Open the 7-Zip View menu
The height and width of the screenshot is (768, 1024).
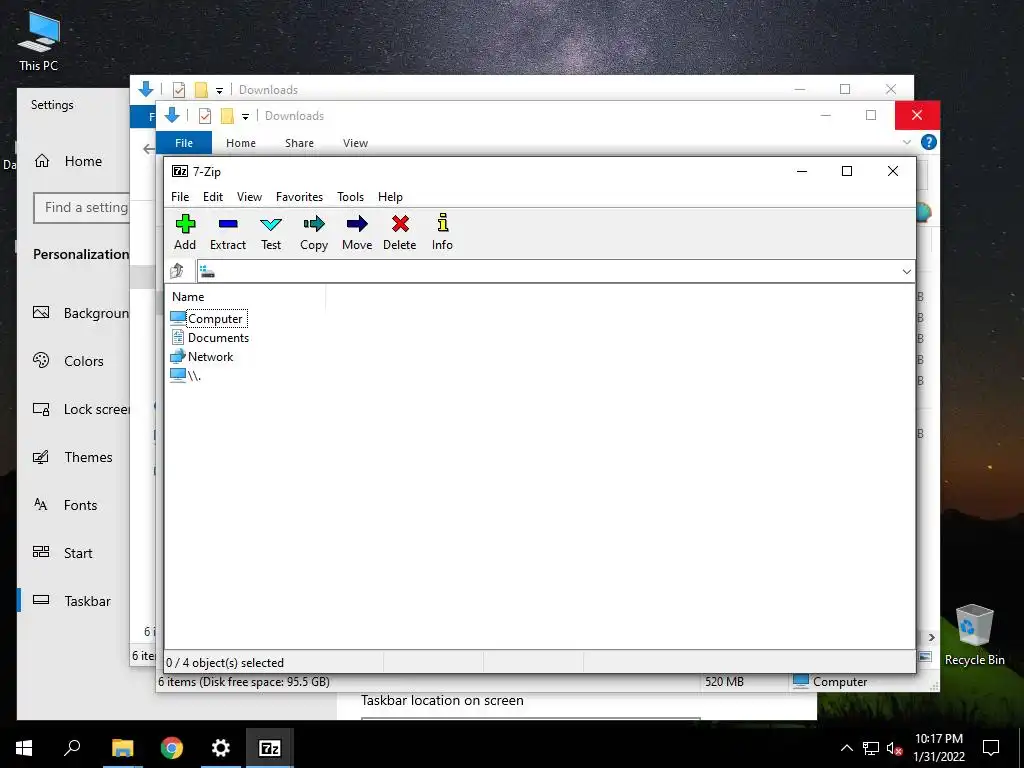coord(249,197)
